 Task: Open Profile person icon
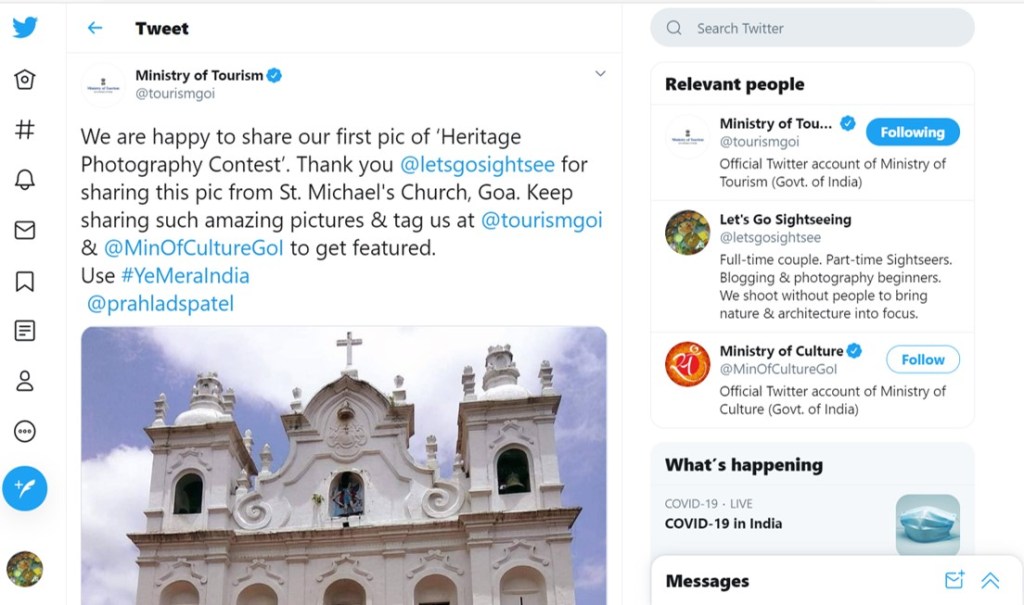tap(25, 381)
